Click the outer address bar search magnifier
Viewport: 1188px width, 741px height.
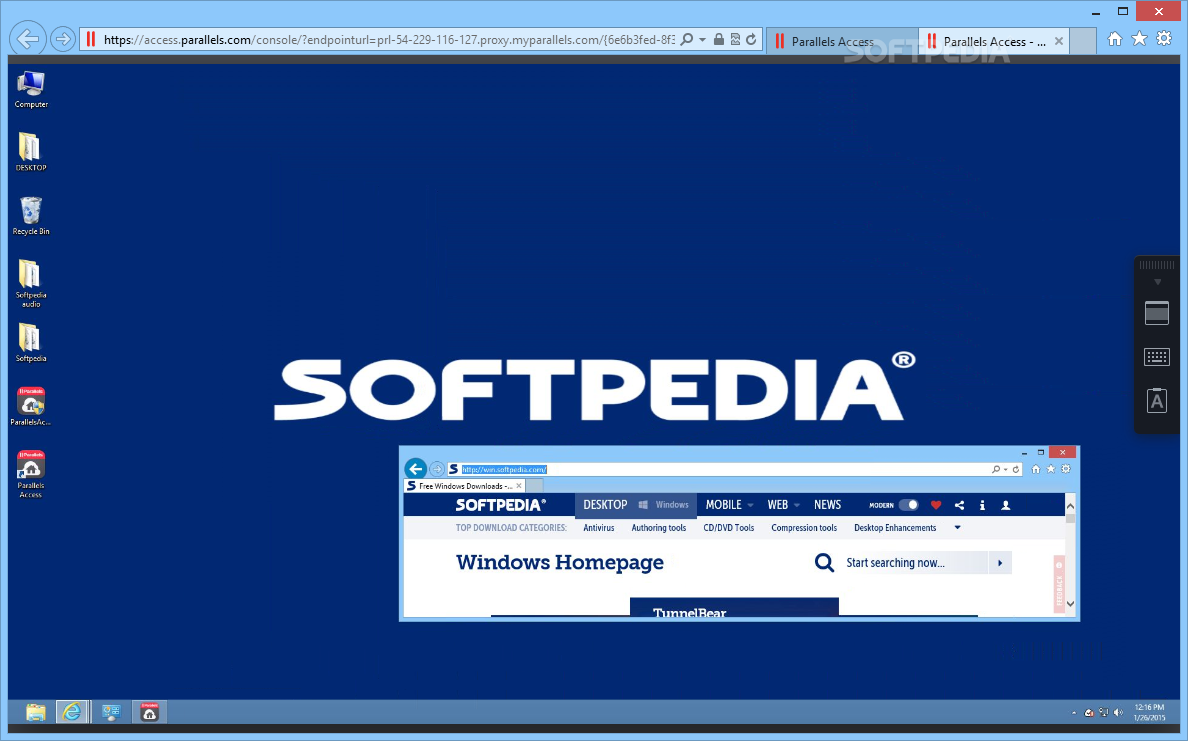coord(686,39)
